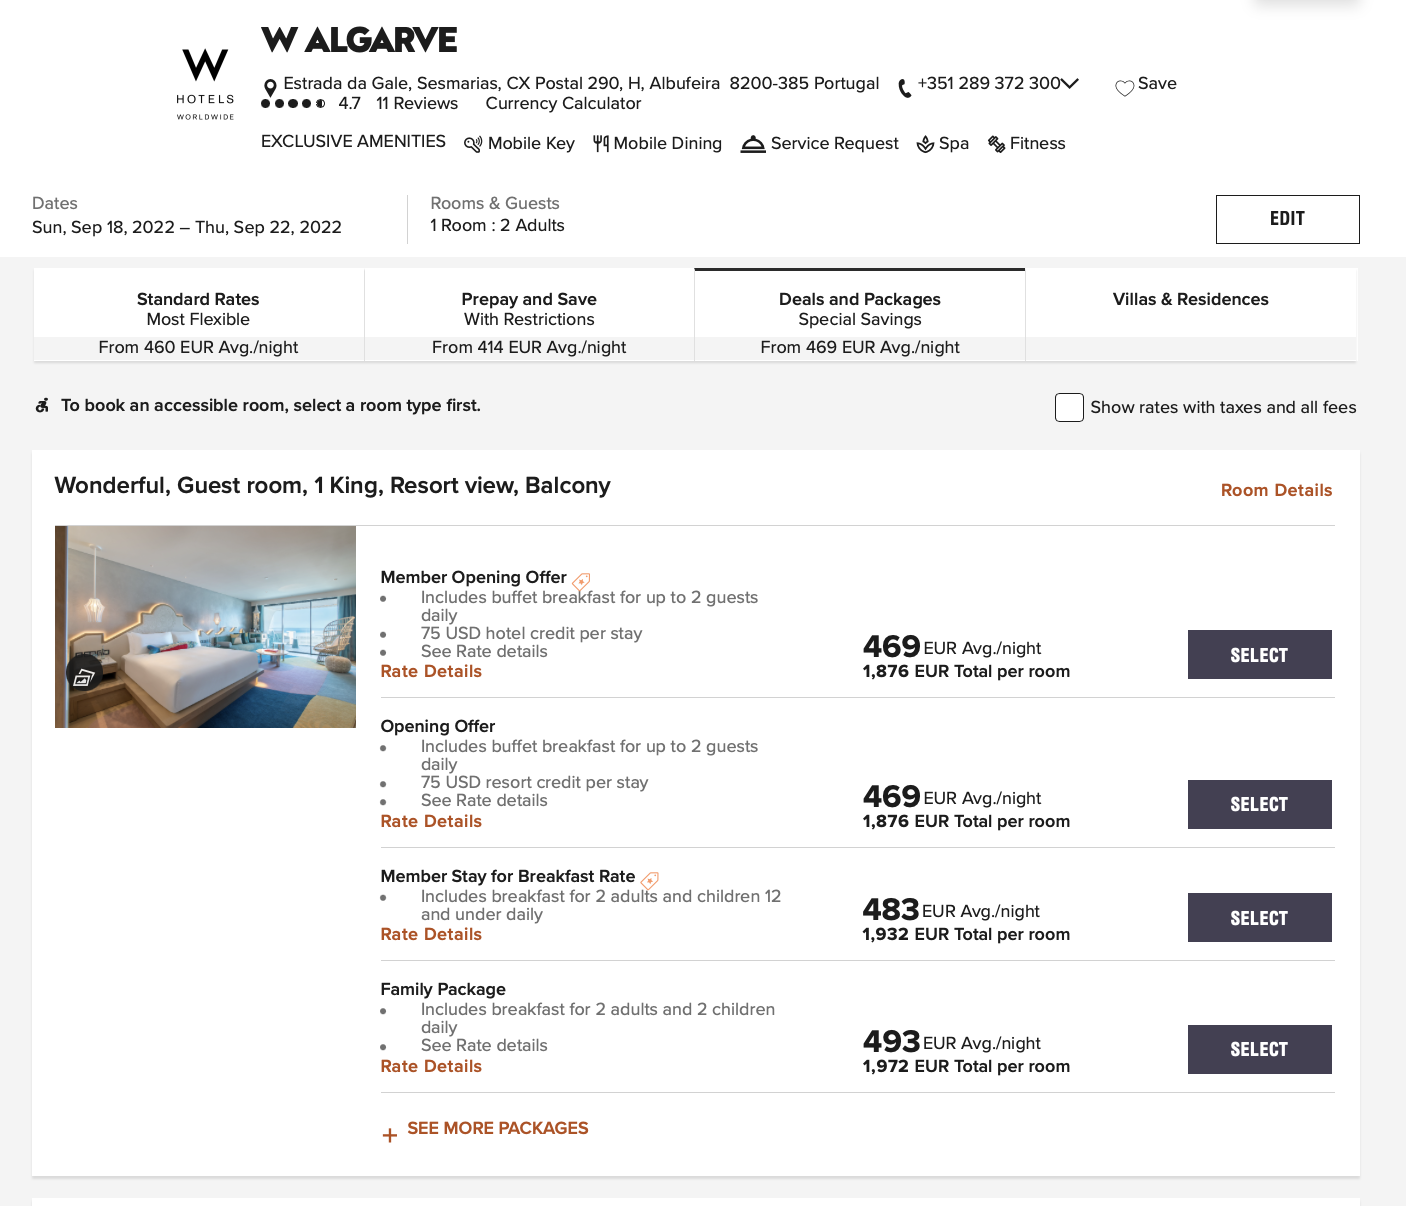Expand the phone number dropdown chevron
Viewport: 1406px width, 1206px height.
point(1071,83)
